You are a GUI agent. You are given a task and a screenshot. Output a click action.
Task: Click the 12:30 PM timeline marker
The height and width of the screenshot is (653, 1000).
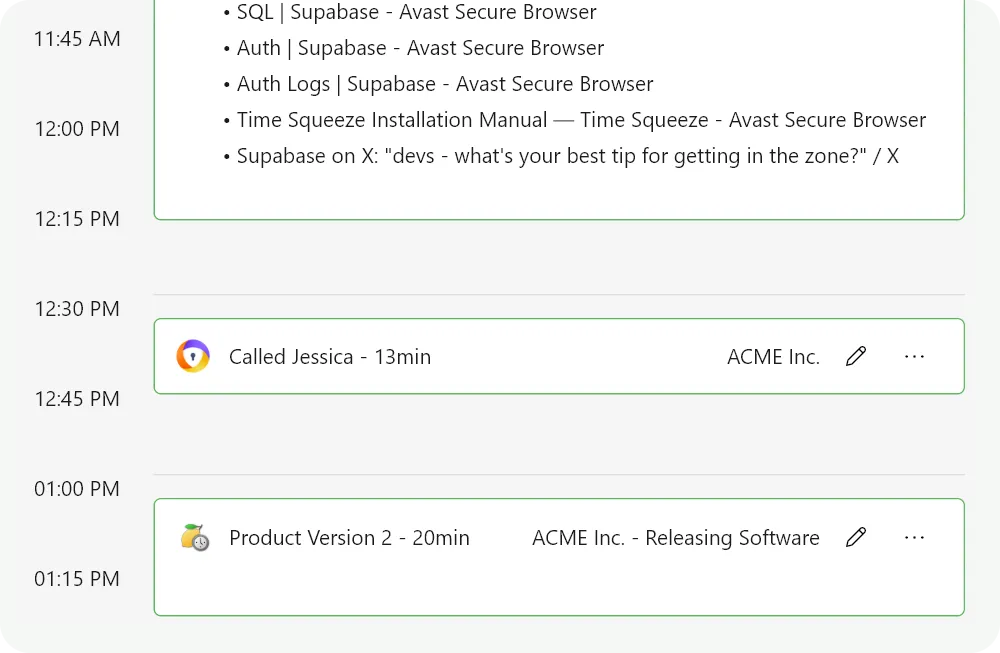coord(77,309)
